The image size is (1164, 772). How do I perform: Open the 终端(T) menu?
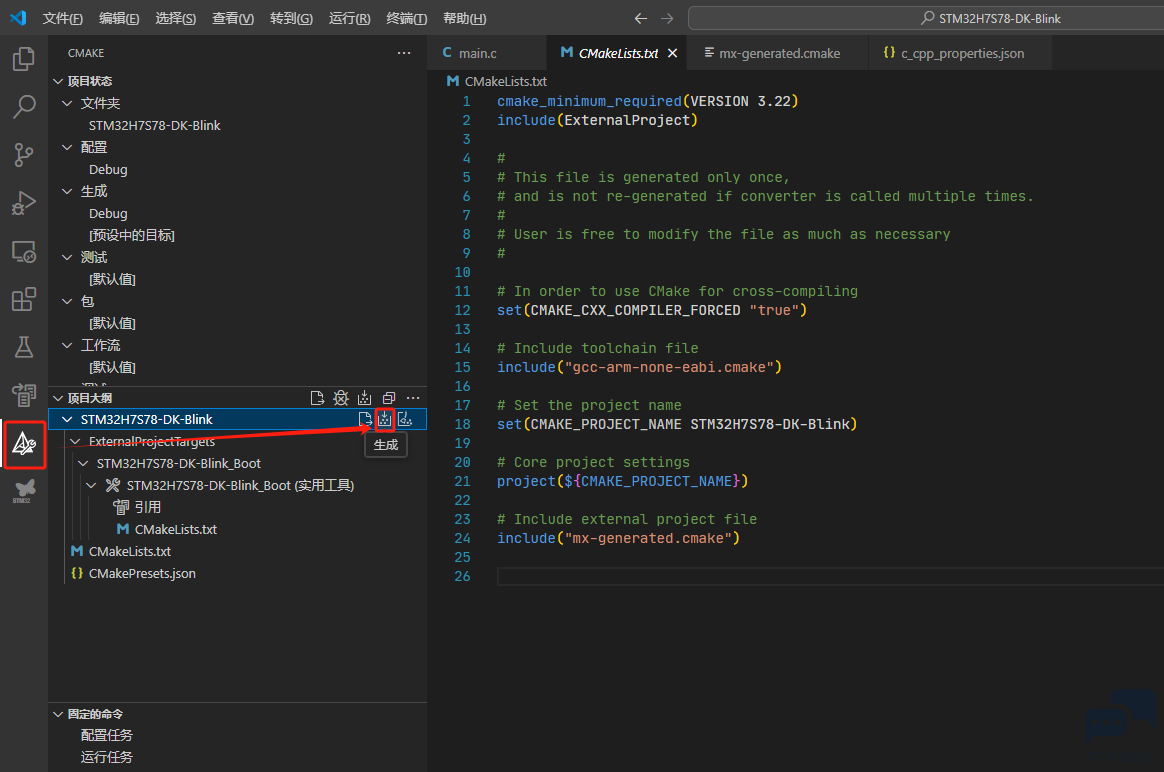pos(406,19)
